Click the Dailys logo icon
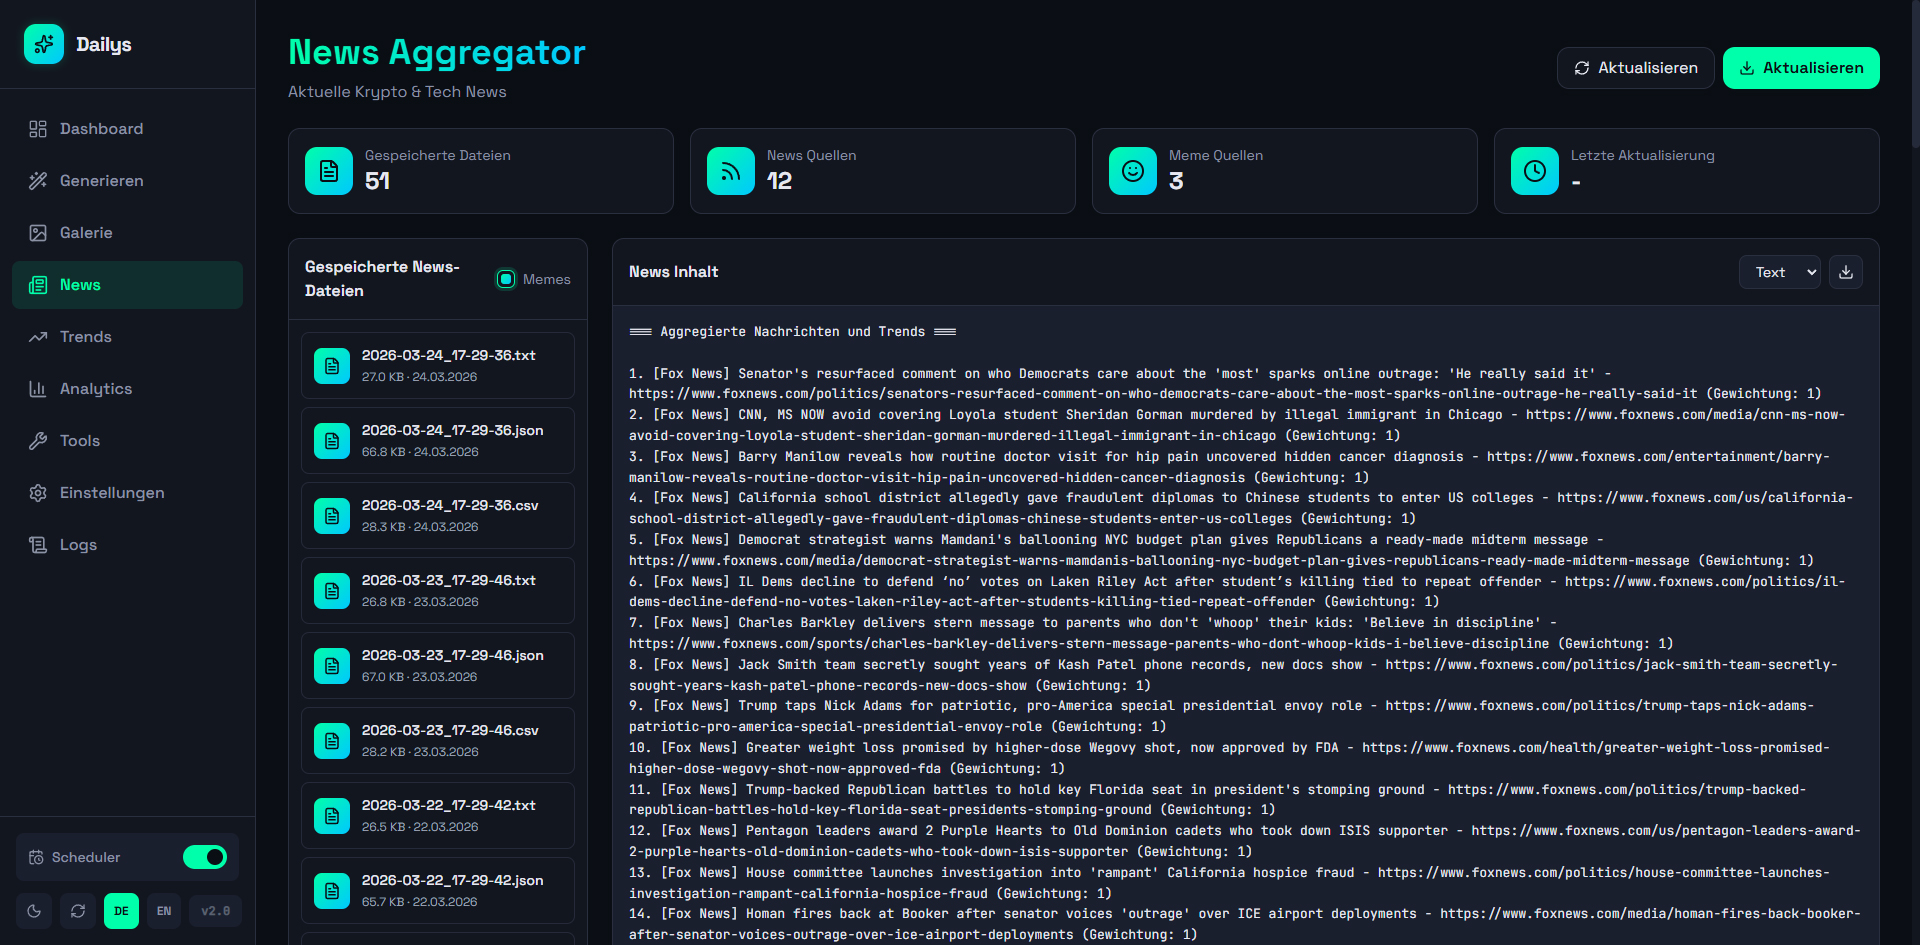Image resolution: width=1920 pixels, height=945 pixels. click(44, 44)
